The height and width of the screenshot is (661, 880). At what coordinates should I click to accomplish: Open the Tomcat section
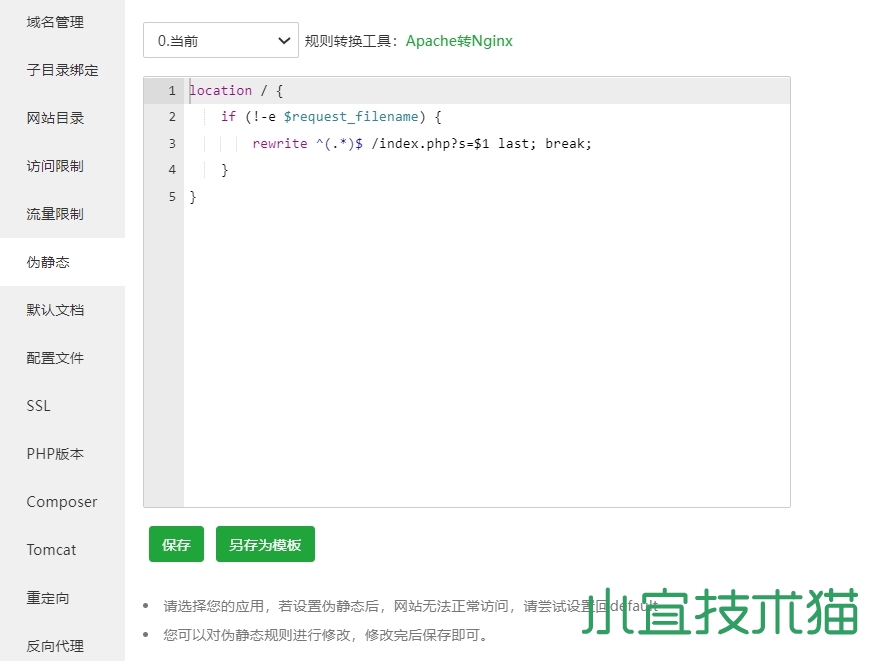51,550
